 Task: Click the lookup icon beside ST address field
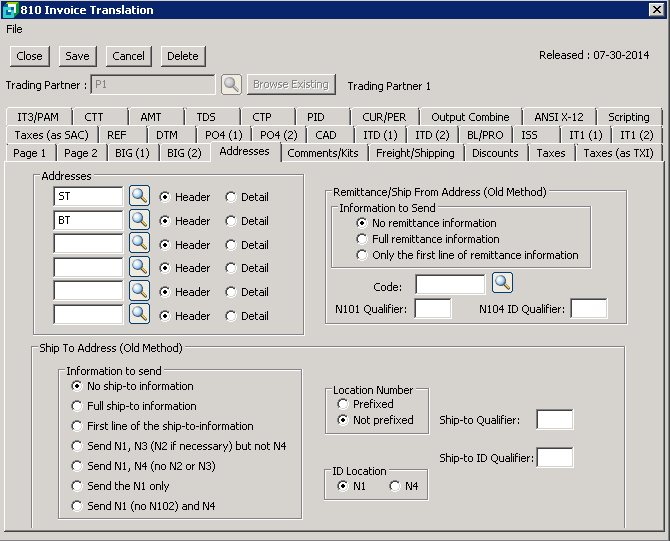pyautogui.click(x=139, y=197)
